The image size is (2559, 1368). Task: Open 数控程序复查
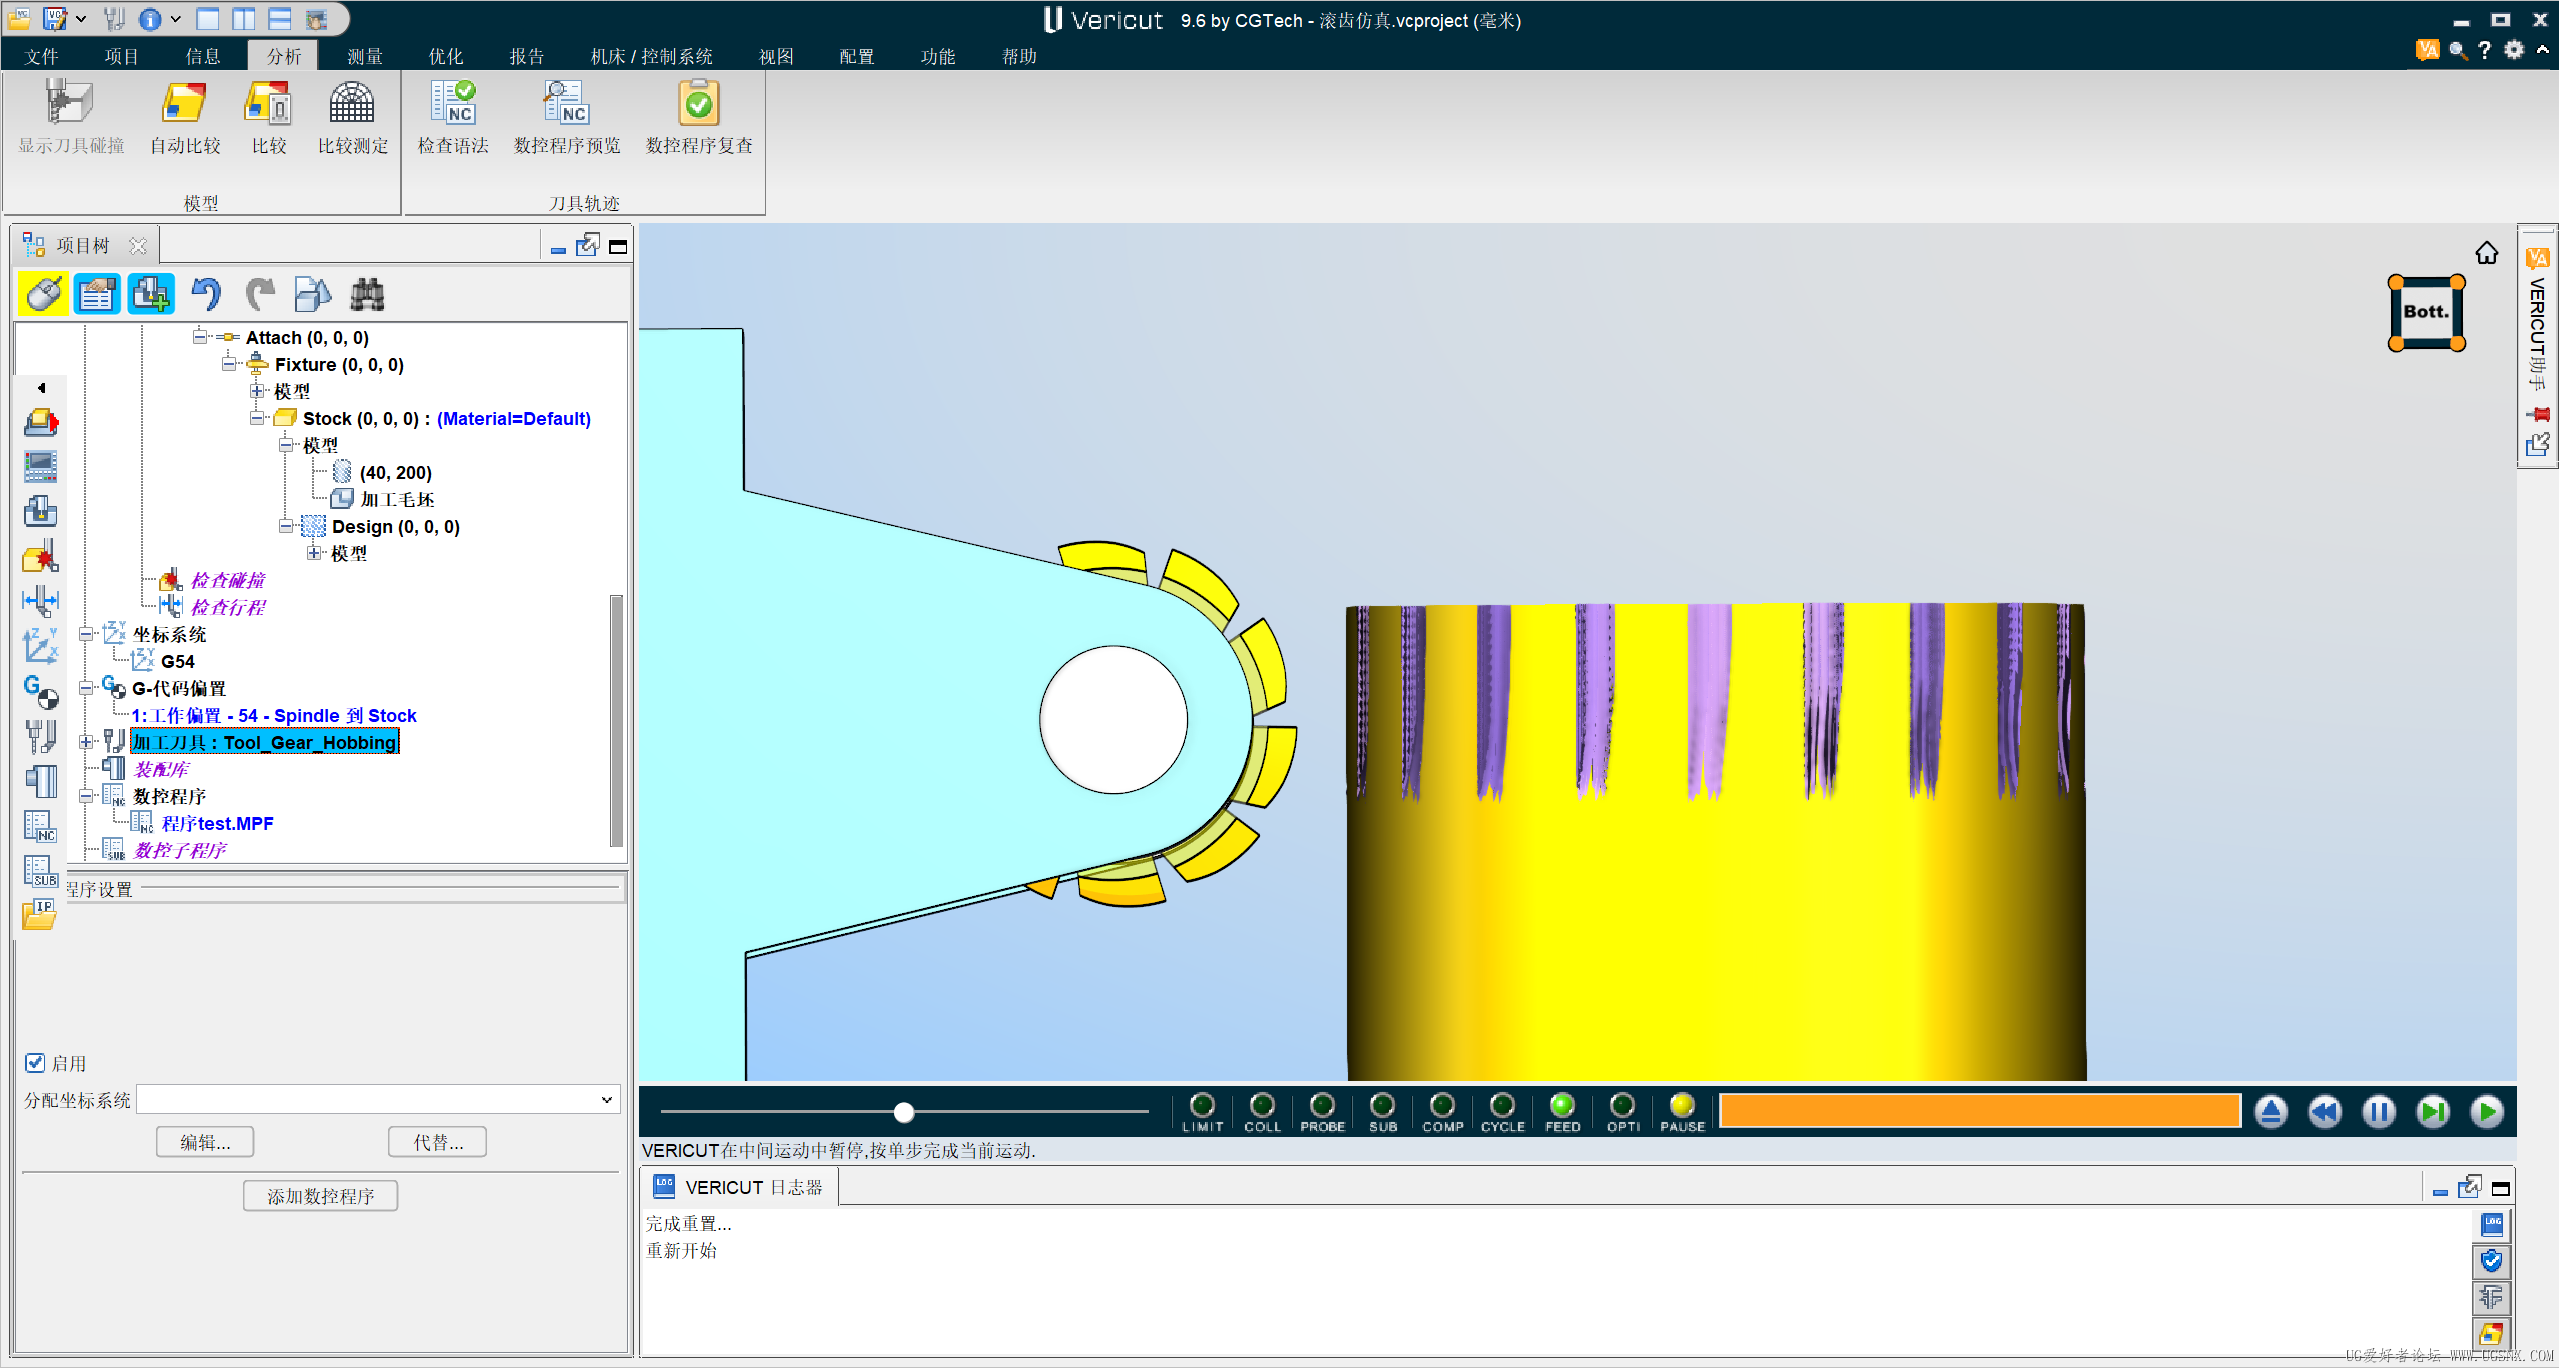coord(699,118)
